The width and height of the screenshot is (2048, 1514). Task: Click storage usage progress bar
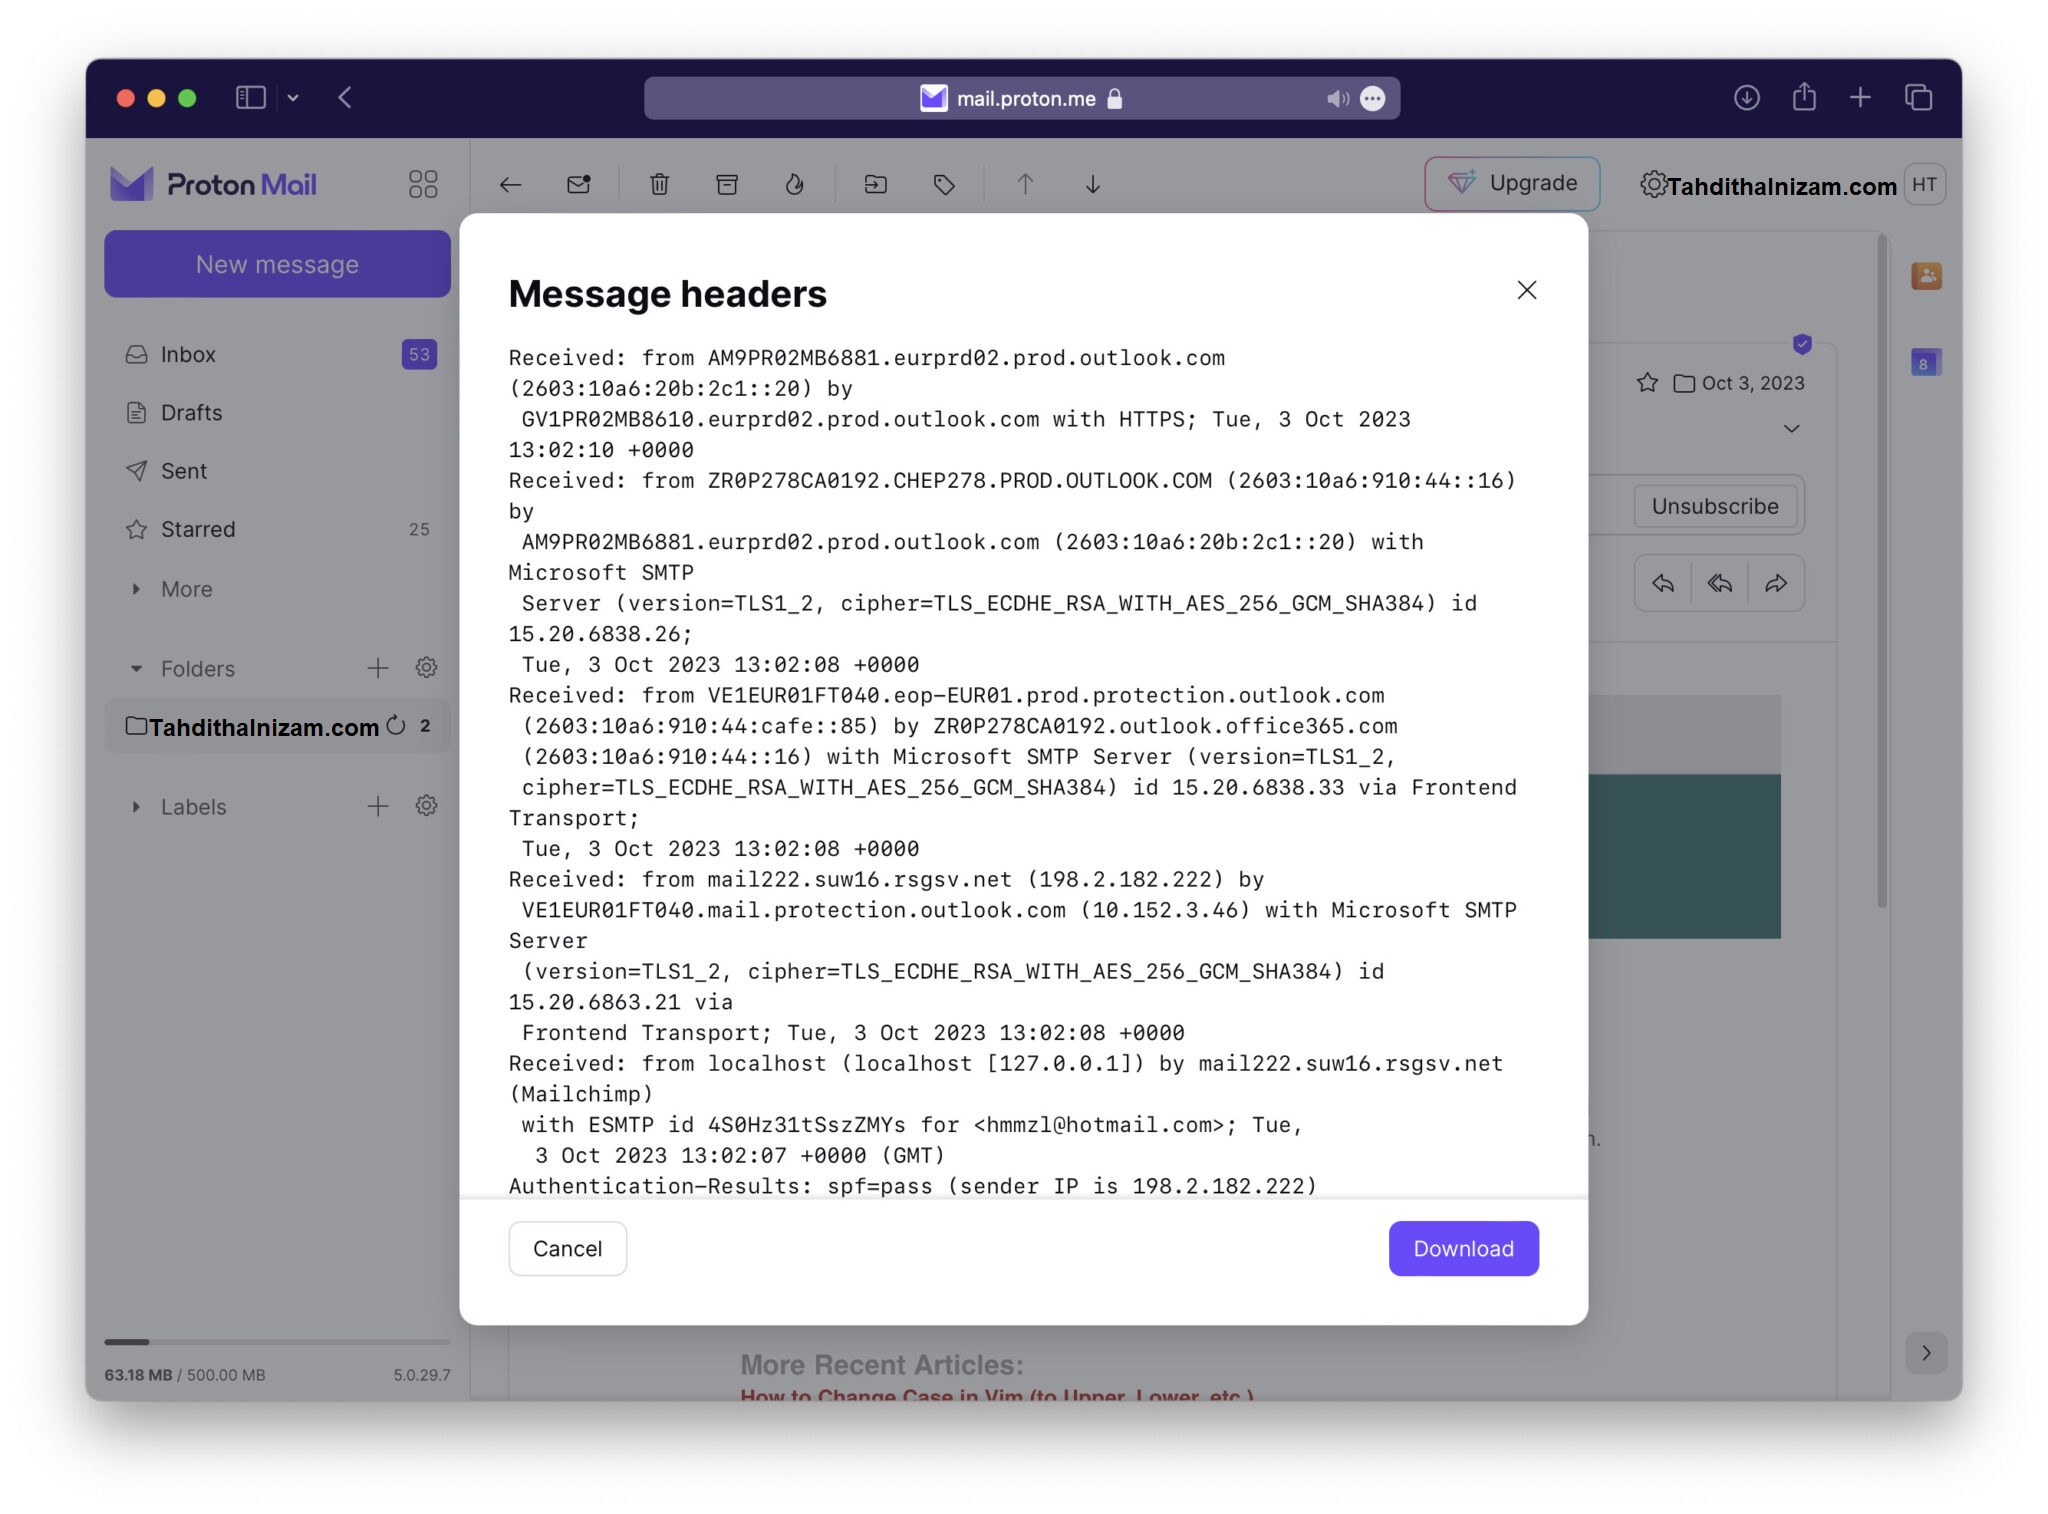click(x=277, y=1342)
